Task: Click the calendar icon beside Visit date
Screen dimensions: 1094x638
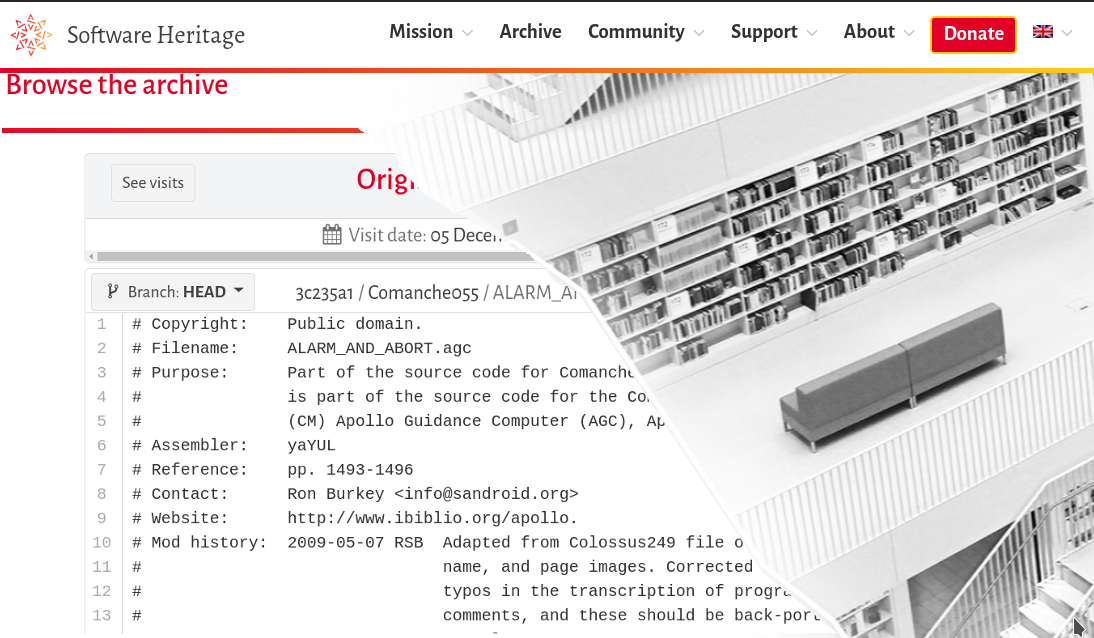Action: [332, 235]
